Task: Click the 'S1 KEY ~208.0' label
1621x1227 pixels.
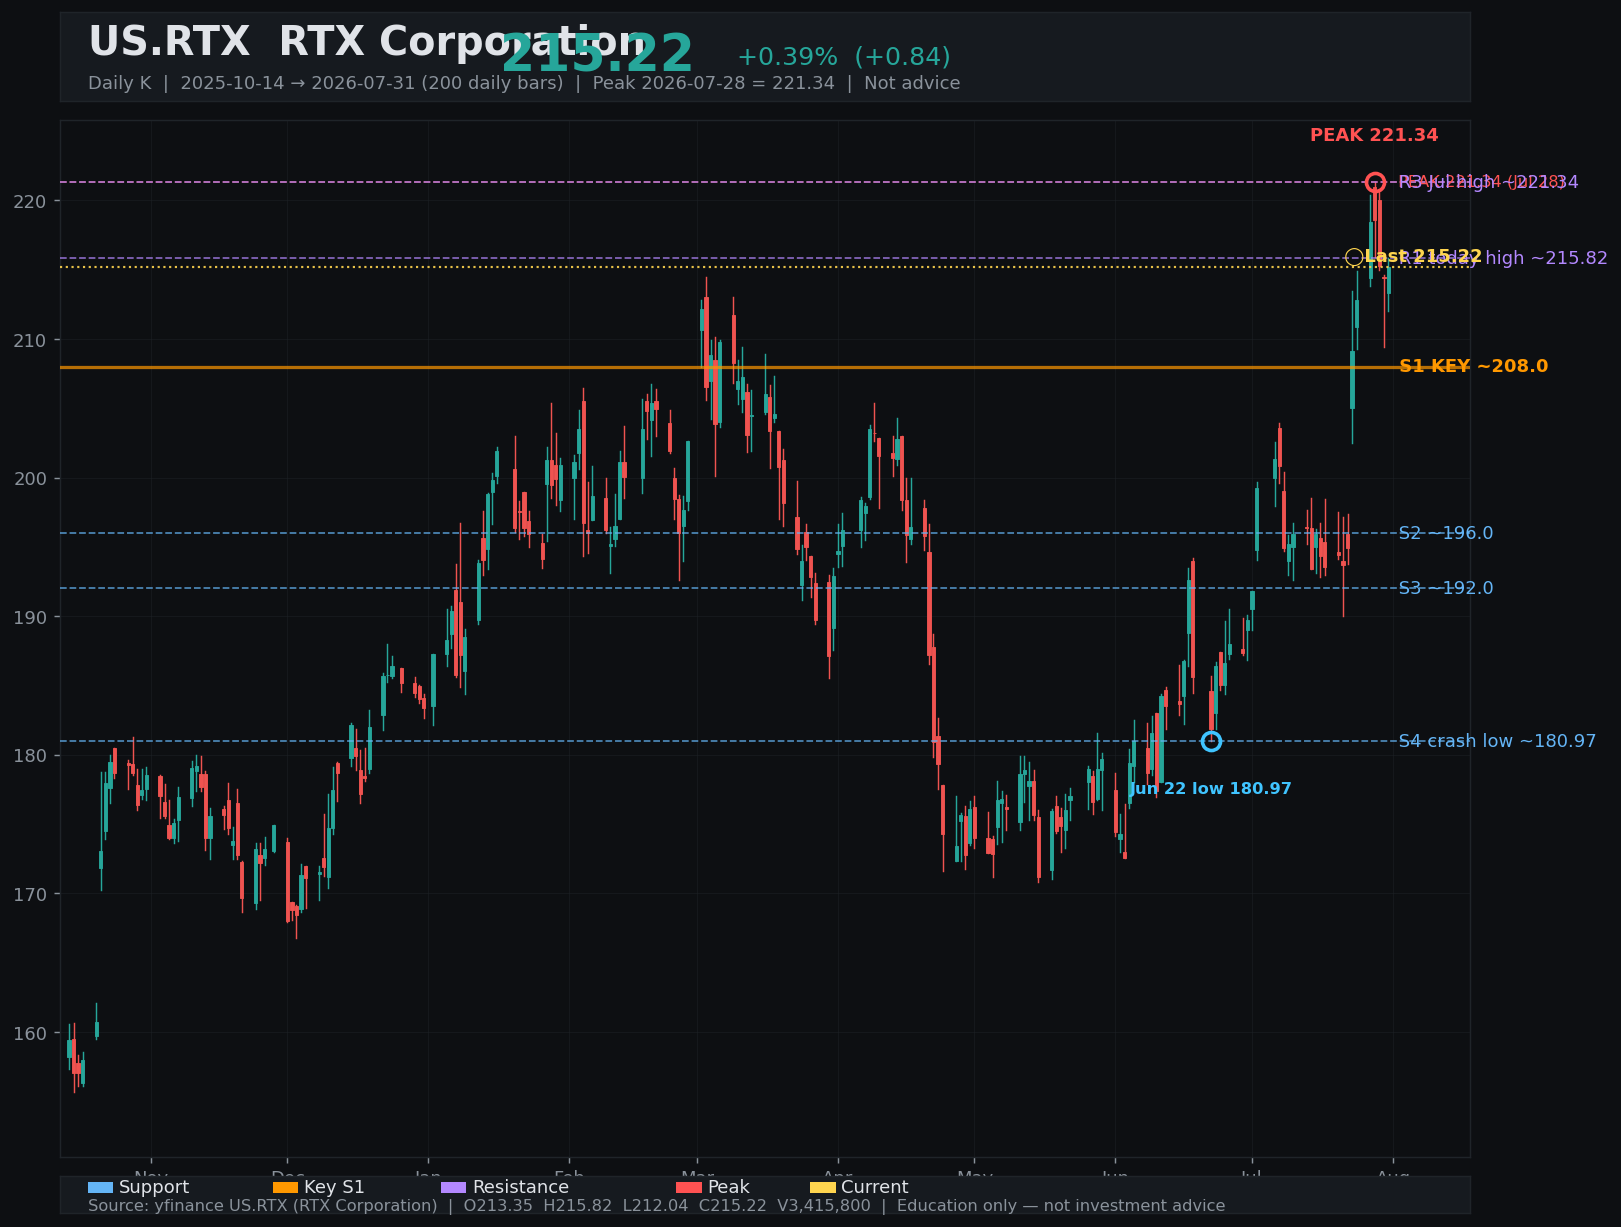Action: tap(1473, 367)
